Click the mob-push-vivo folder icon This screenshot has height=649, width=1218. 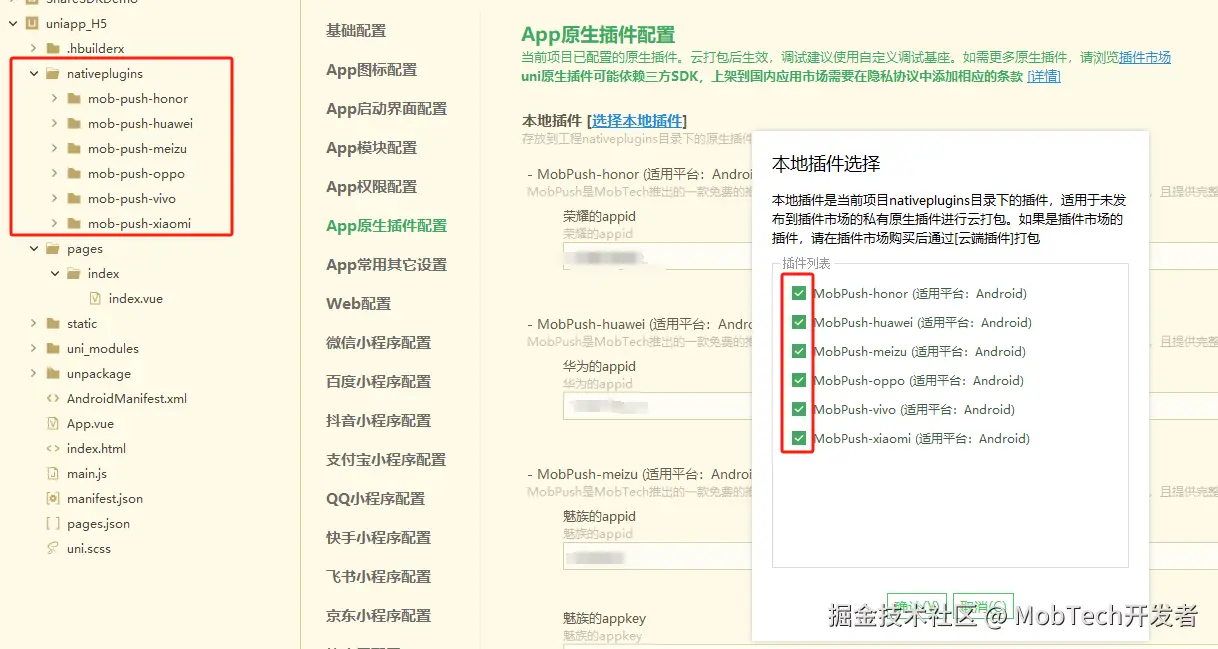point(74,198)
